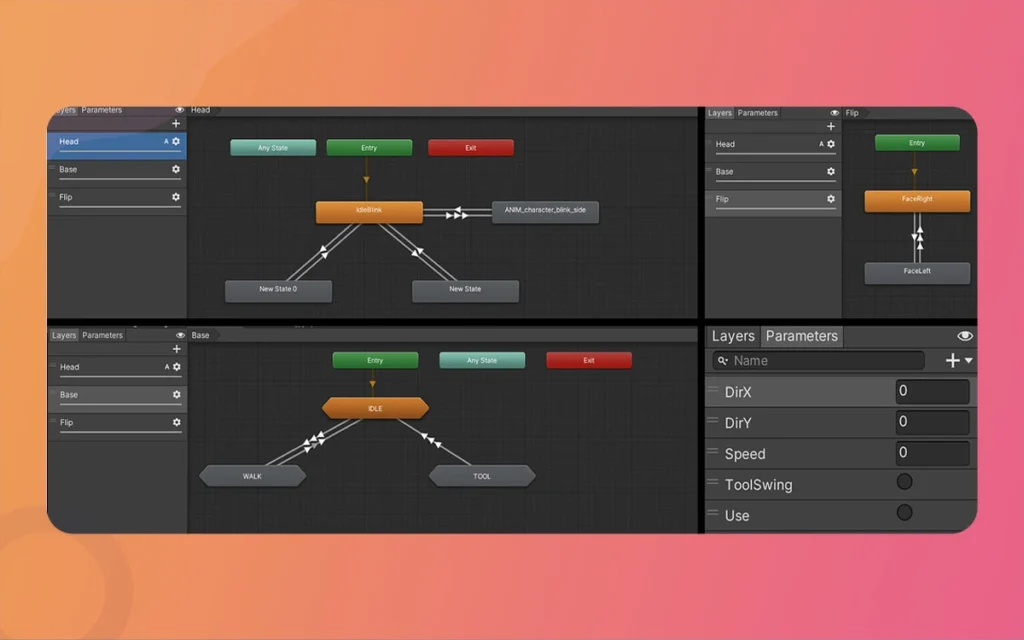
Task: Click the Head breadcrumb above the state graph
Action: (x=200, y=110)
